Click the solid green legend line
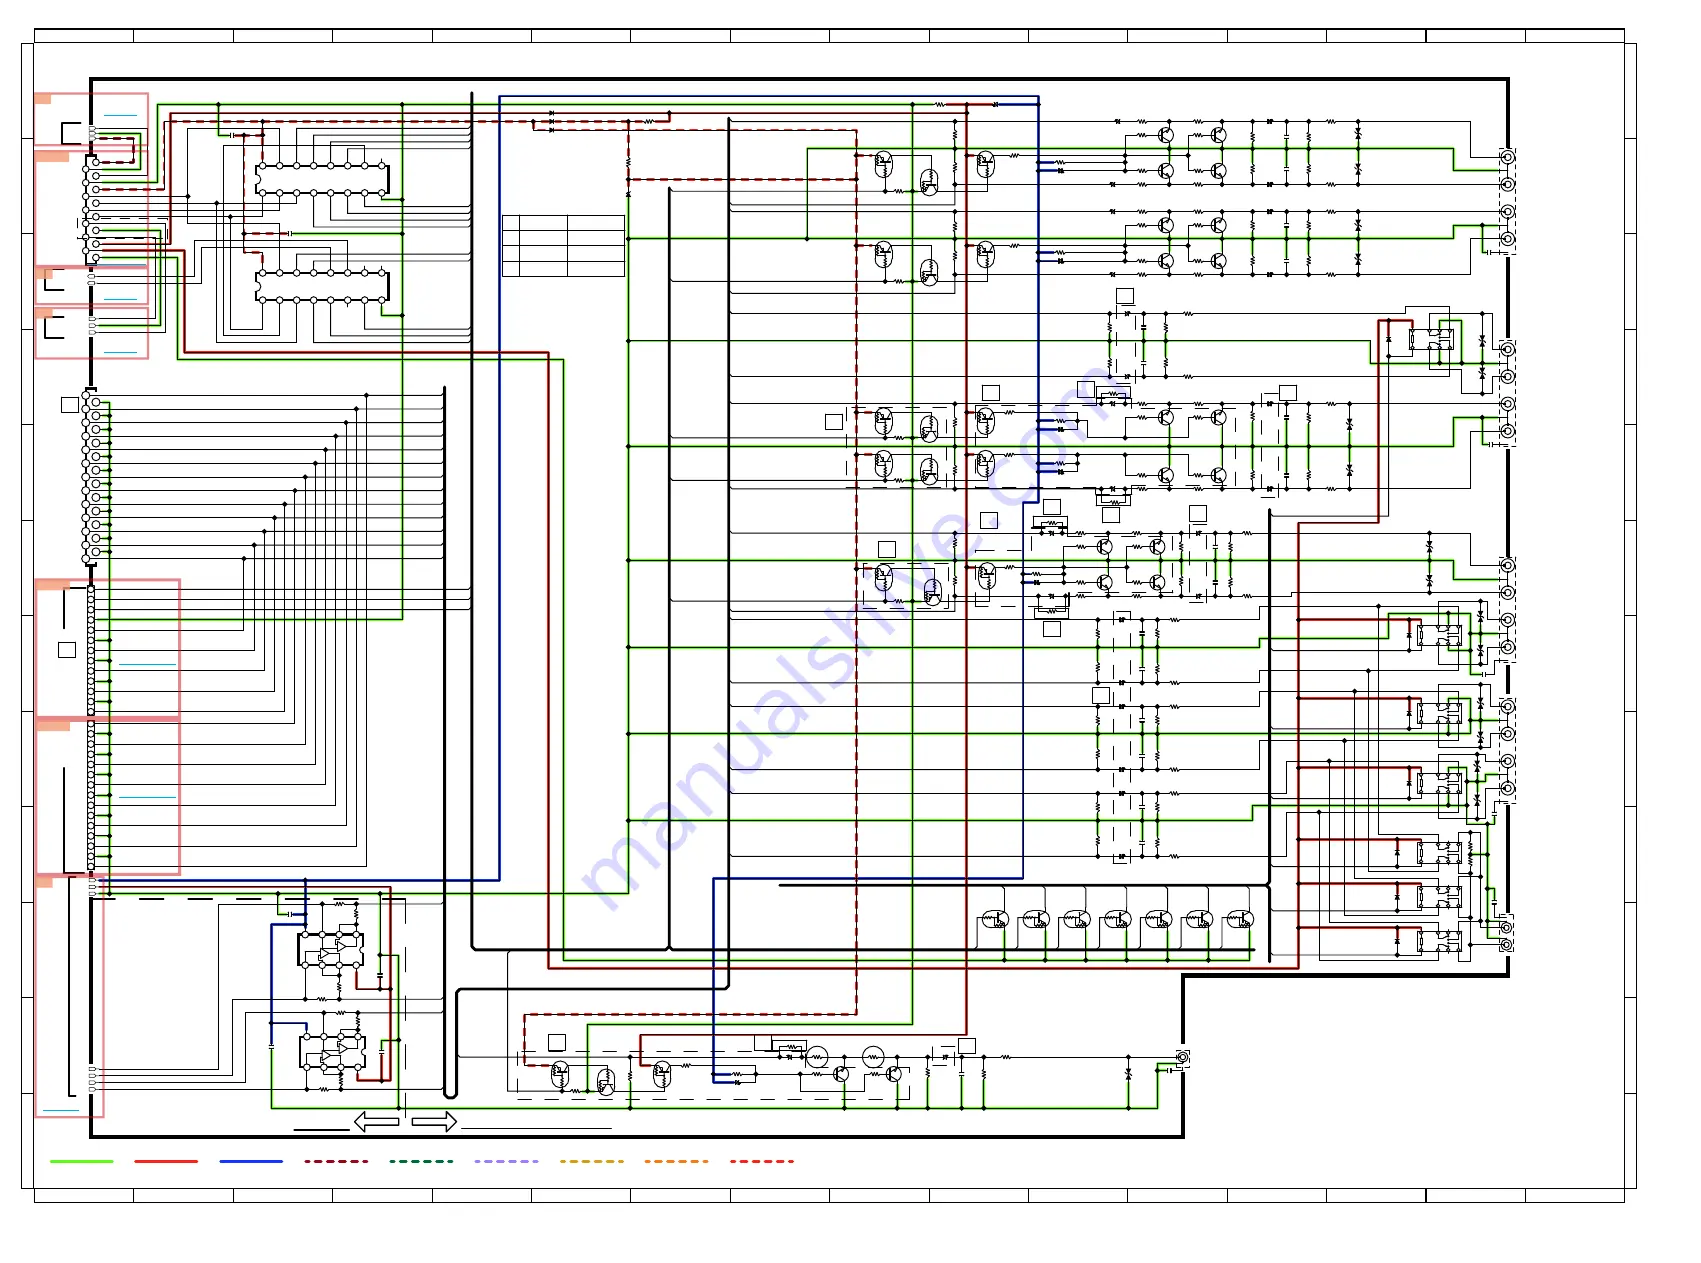The height and width of the screenshot is (1263, 1701). coord(82,1161)
